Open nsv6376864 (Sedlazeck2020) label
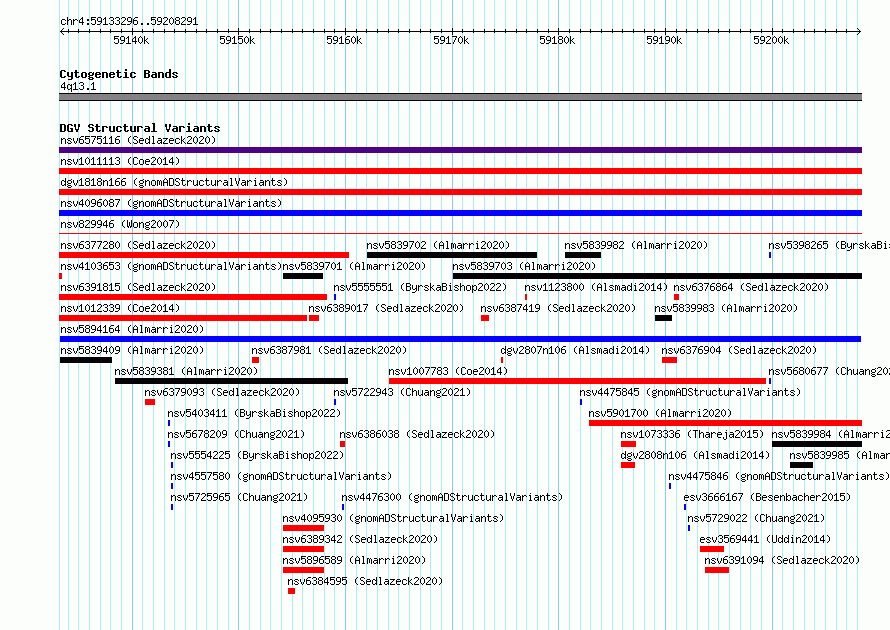Image resolution: width=890 pixels, height=630 pixels. pos(751,287)
